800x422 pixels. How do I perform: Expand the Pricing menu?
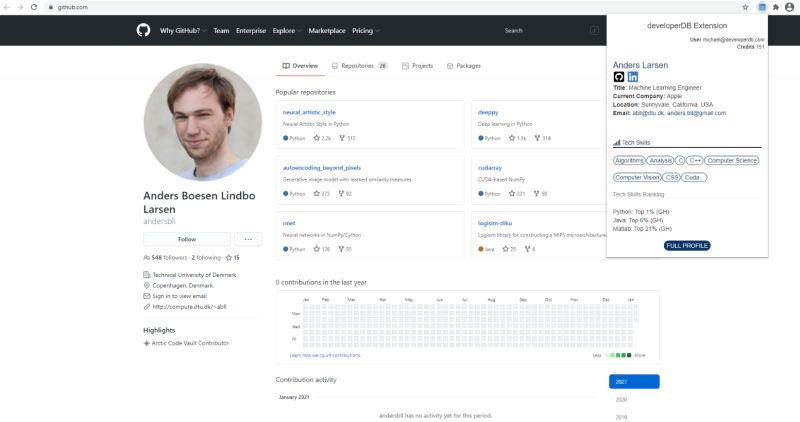coord(366,31)
